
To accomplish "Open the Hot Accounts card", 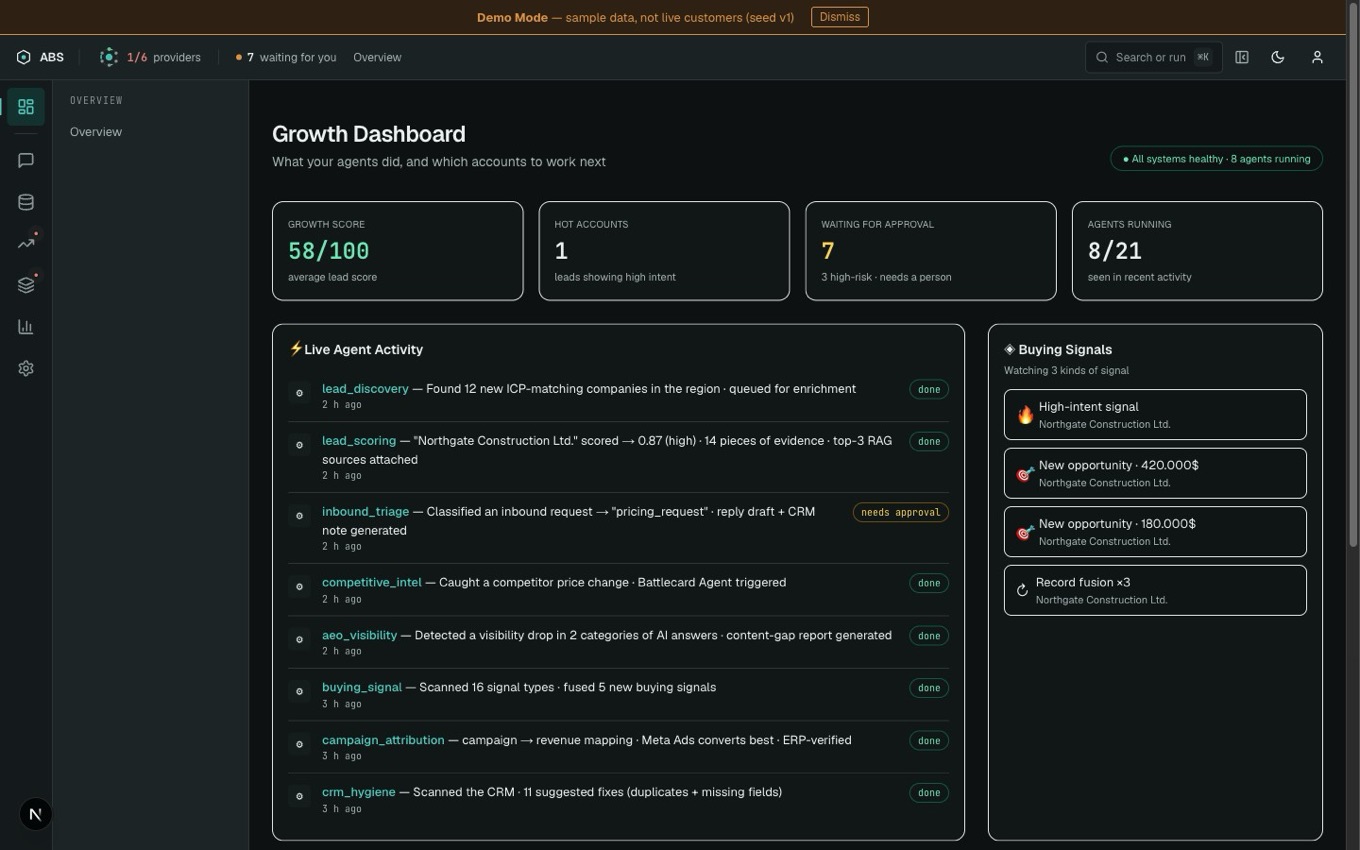I will (664, 251).
